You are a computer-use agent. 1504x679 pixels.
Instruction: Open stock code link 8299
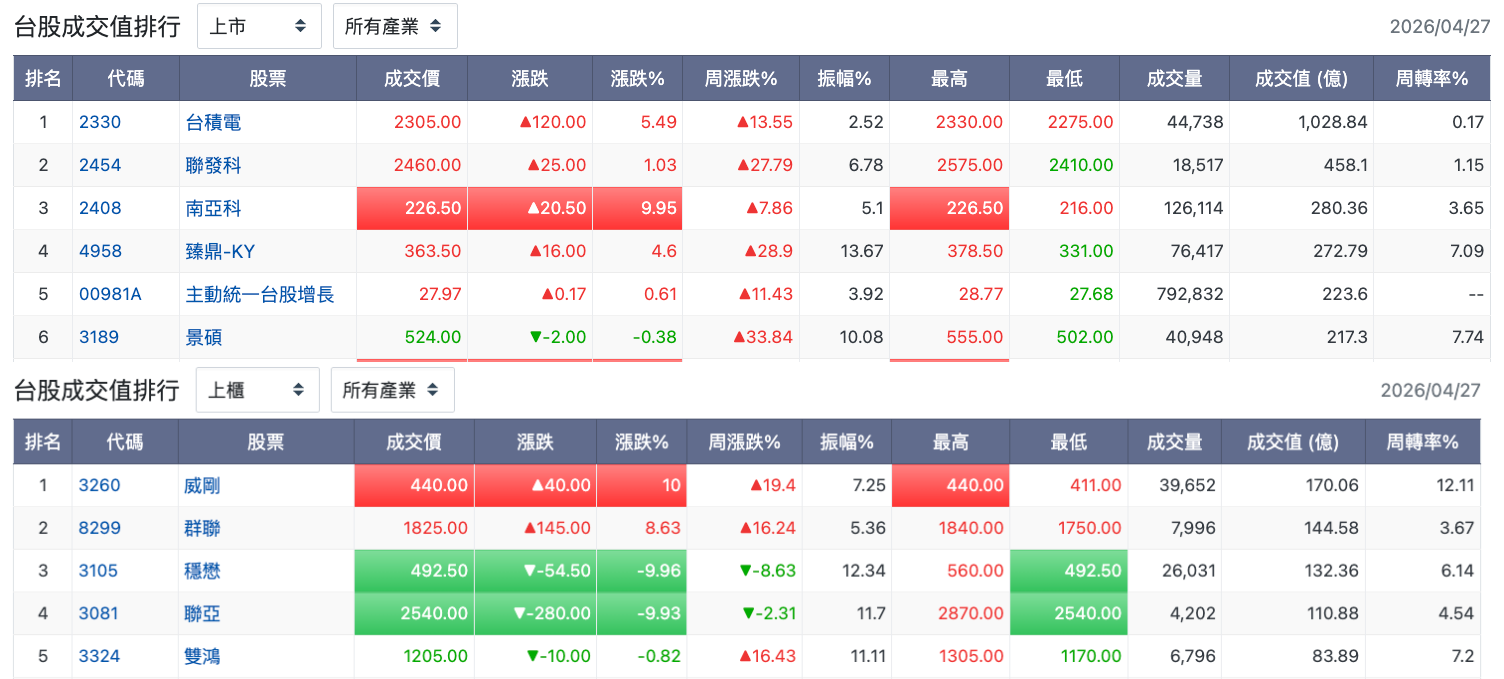point(99,527)
